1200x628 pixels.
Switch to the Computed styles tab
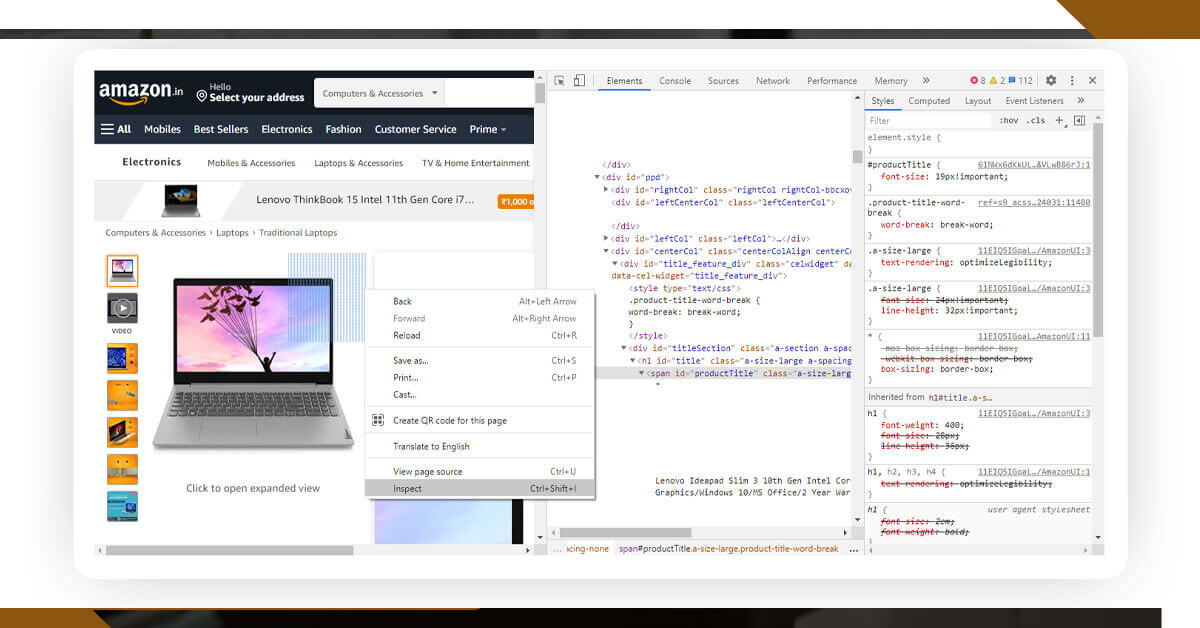[929, 101]
